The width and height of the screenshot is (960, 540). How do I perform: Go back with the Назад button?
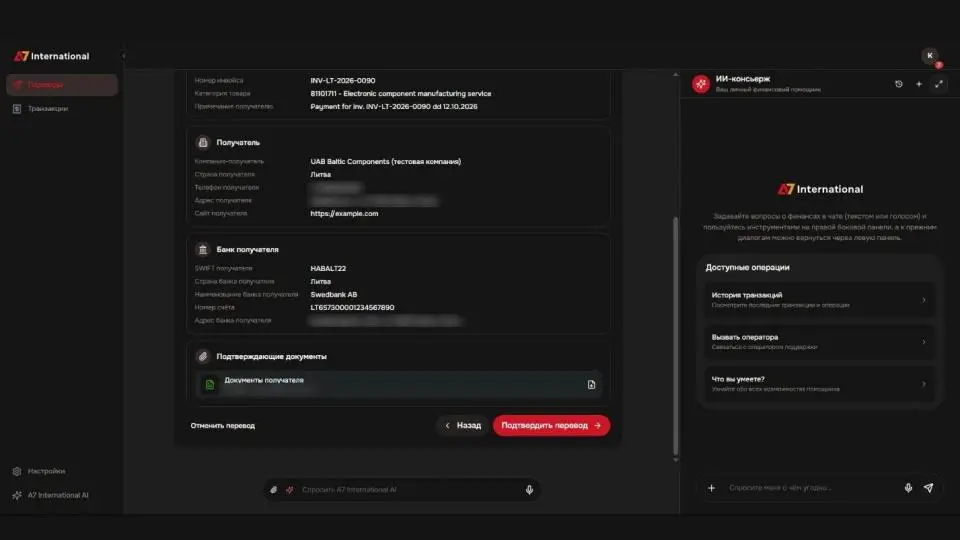coord(463,426)
